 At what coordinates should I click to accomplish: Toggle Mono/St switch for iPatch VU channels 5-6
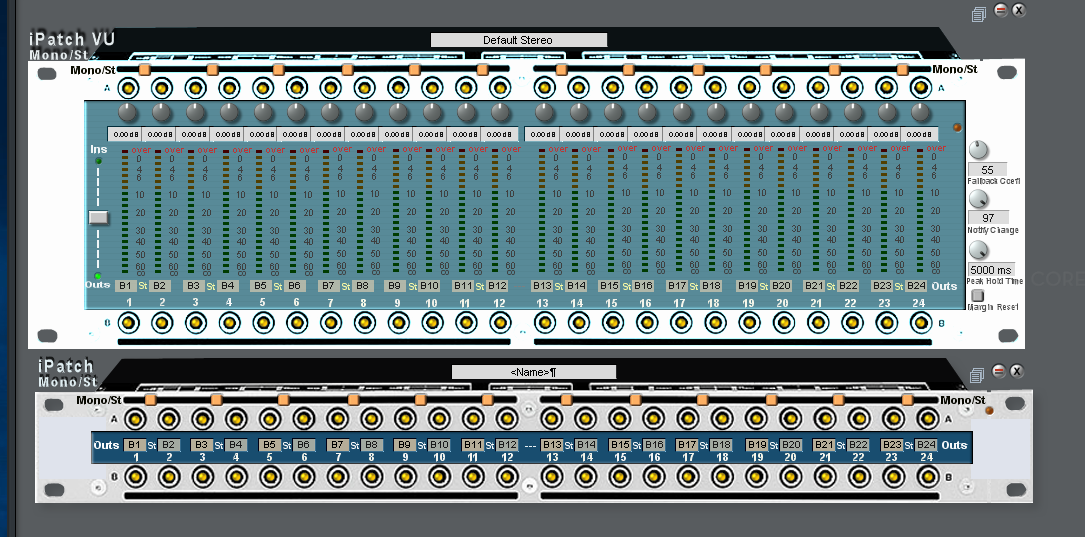[x=279, y=70]
